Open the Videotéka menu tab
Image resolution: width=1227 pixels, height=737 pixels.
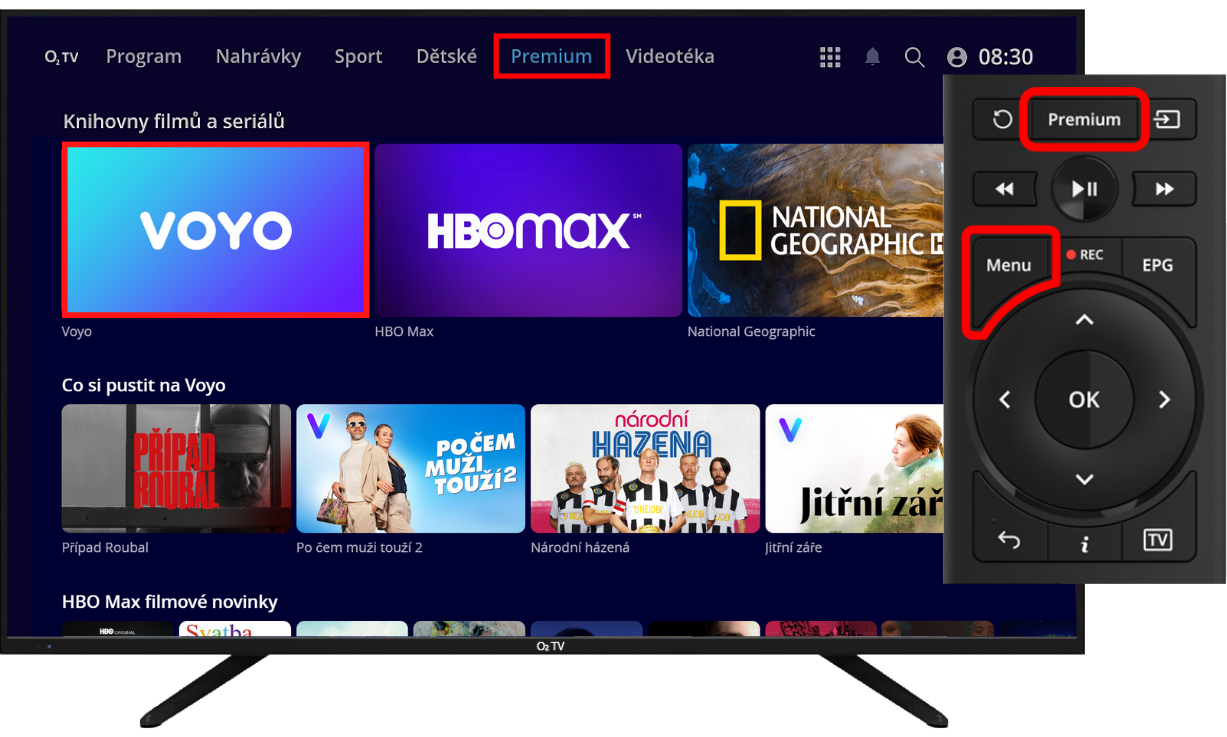[x=669, y=56]
